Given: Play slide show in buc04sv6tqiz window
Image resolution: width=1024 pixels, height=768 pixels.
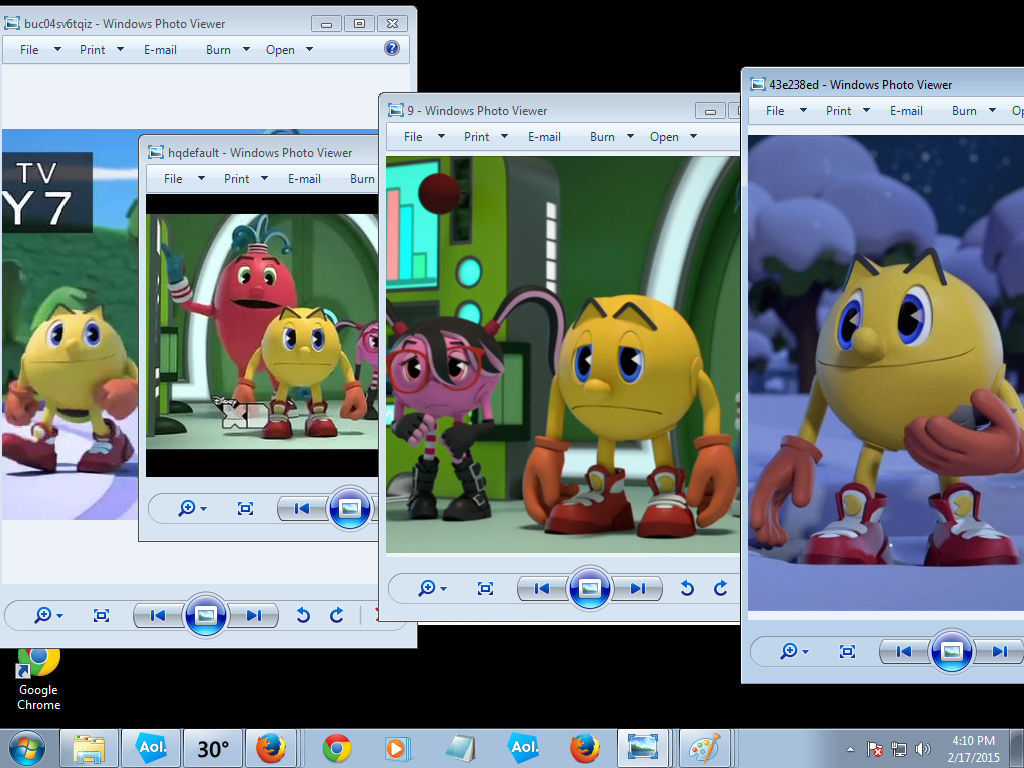Looking at the screenshot, I should point(206,615).
